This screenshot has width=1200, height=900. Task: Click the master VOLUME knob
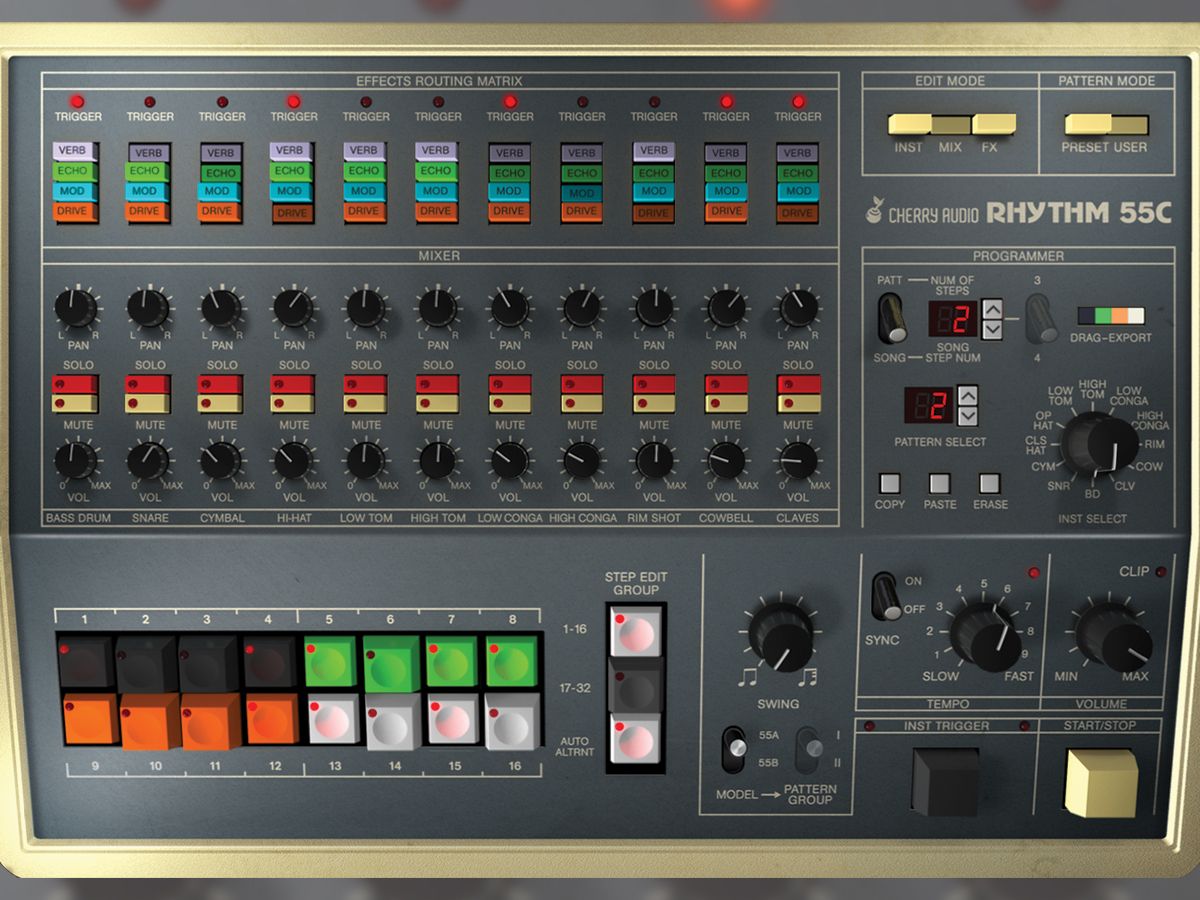[1111, 634]
